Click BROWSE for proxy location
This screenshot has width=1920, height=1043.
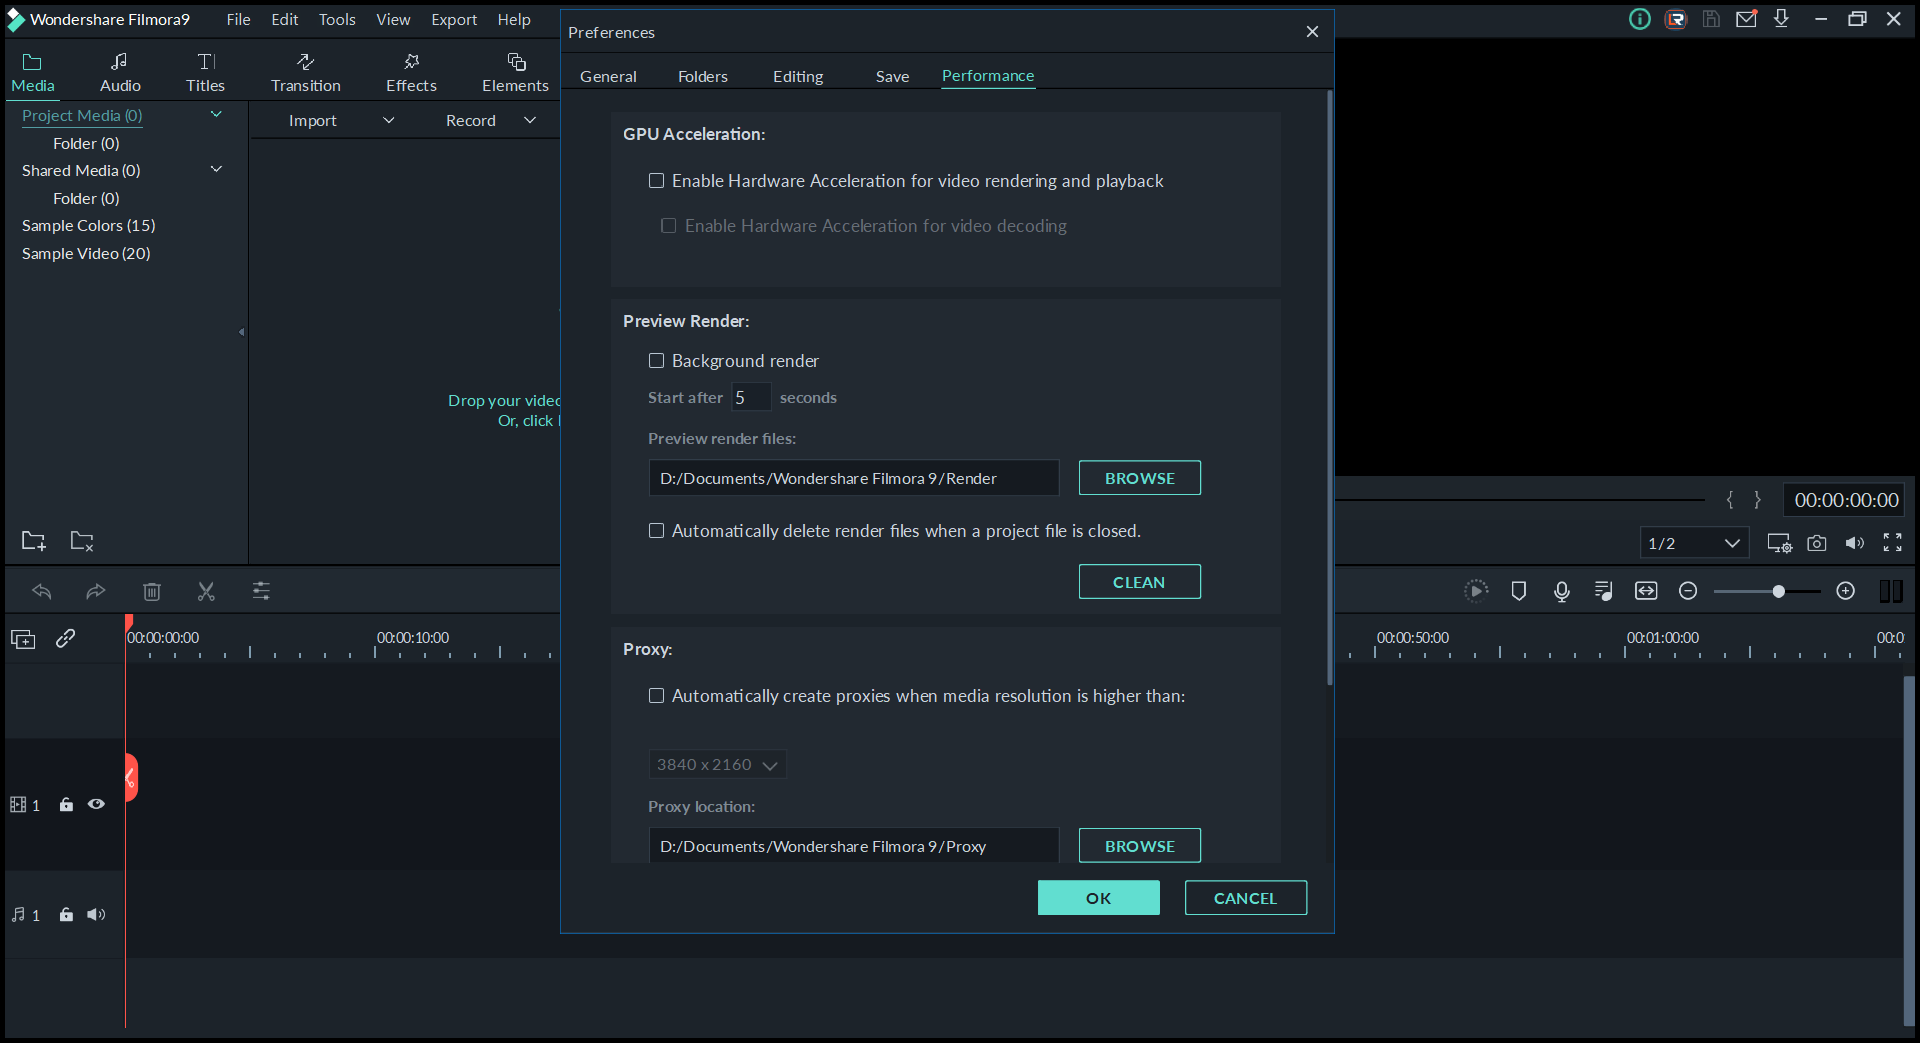1140,846
